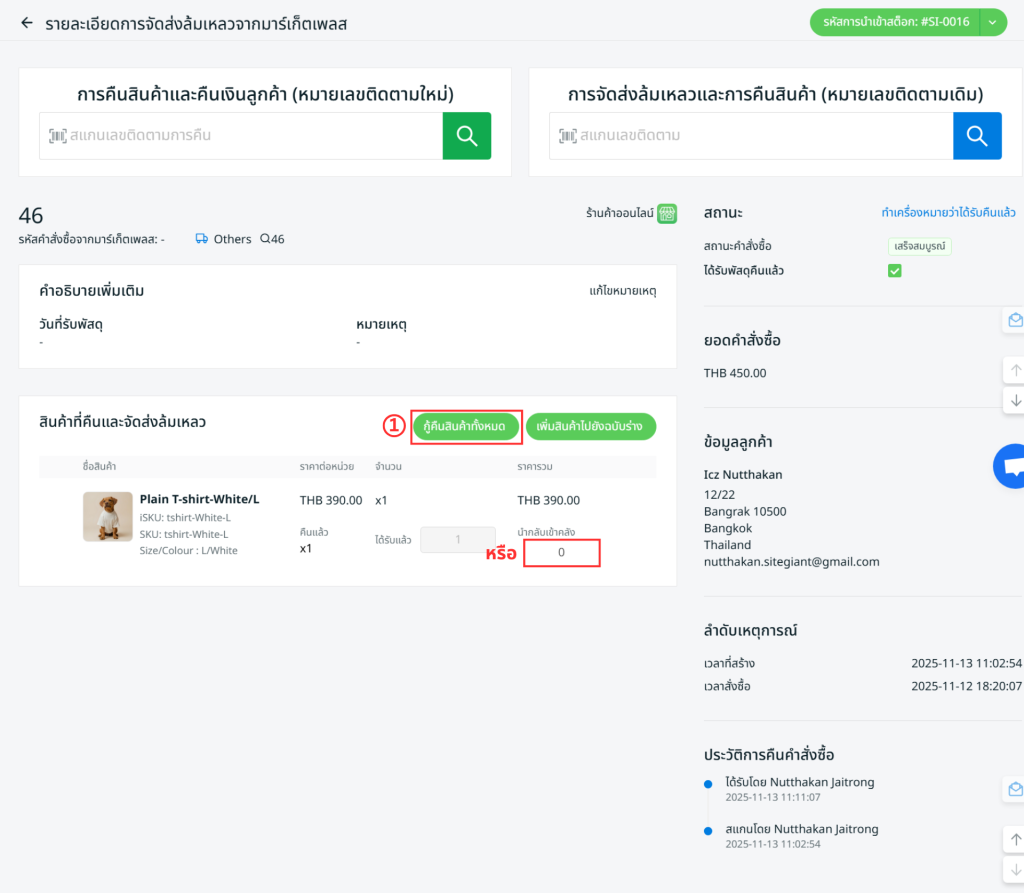The height and width of the screenshot is (893, 1024).
Task: Click blue search icon for original tracking
Action: coord(977,136)
